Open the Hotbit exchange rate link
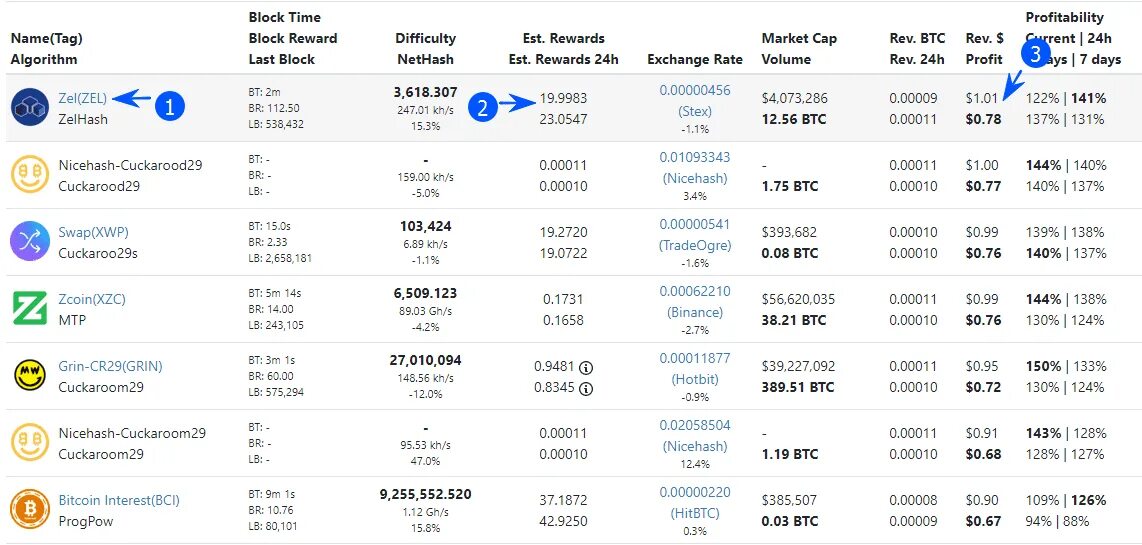The width and height of the screenshot is (1142, 545). [x=695, y=379]
